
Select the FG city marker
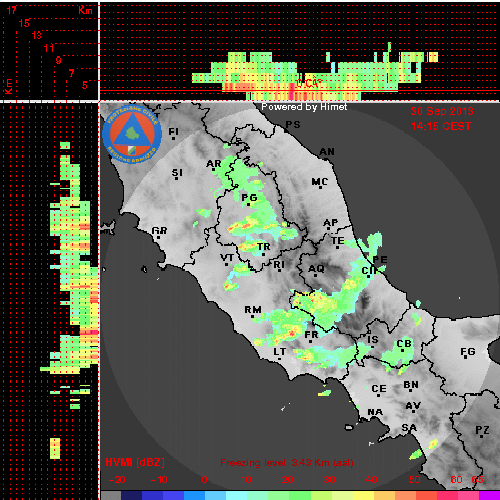pyautogui.click(x=466, y=358)
